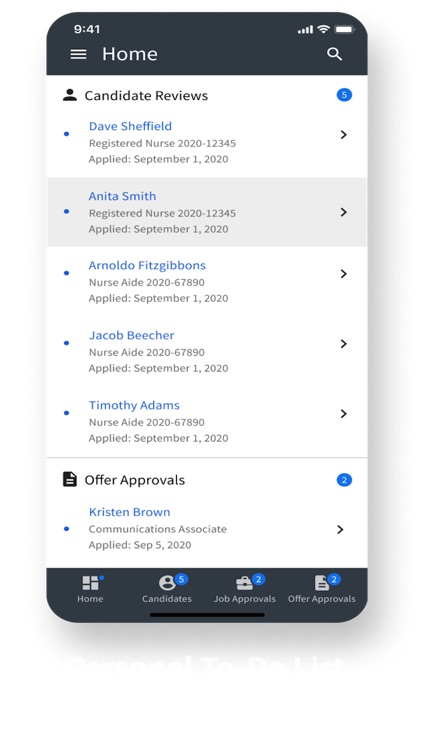Open Anita Smith candidate link
Viewport: 422px width, 750px height.
tap(122, 196)
